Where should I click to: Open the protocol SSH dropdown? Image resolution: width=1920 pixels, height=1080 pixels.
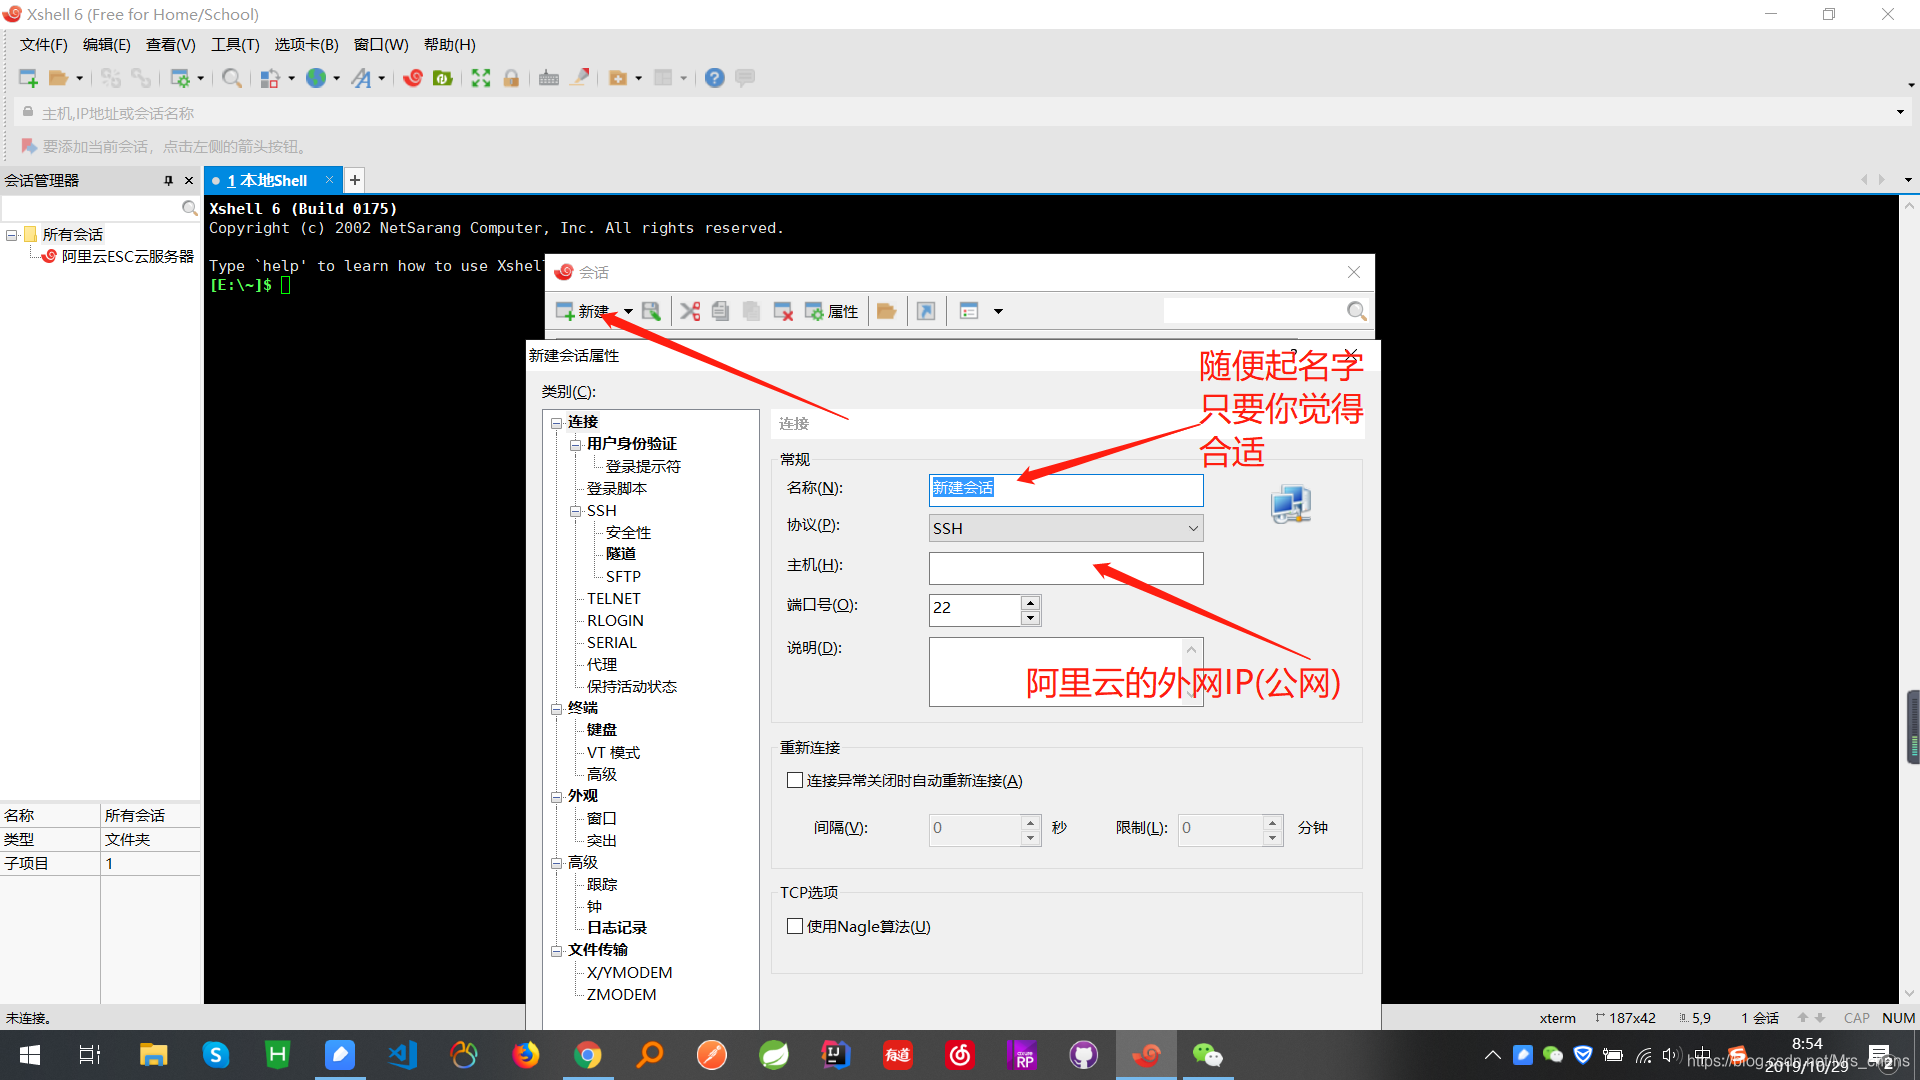coord(1066,528)
